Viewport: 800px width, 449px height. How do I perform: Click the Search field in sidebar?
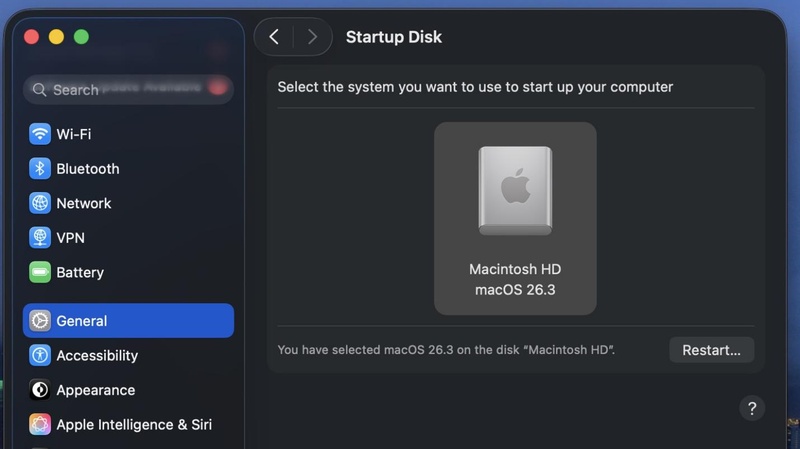(128, 90)
